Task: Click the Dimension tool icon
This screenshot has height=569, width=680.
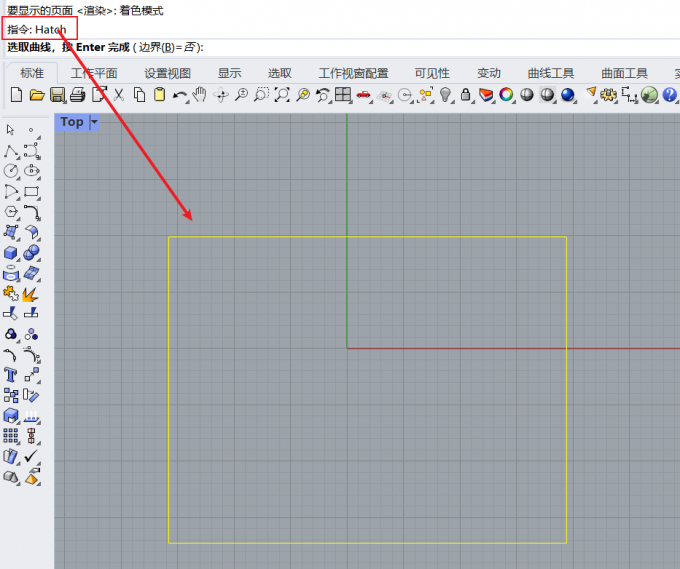Action: coord(629,95)
